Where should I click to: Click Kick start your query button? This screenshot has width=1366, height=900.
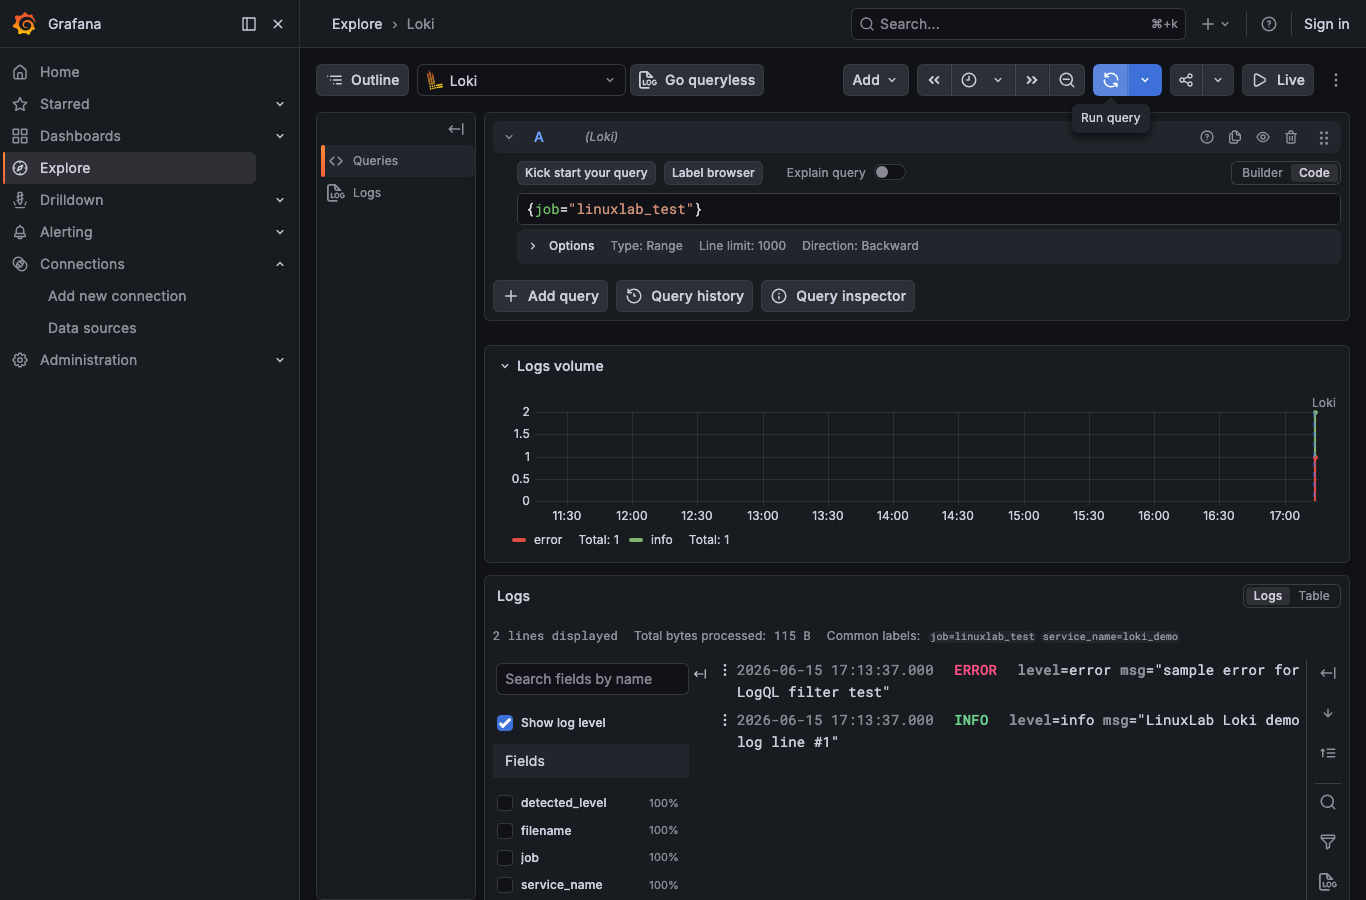tap(586, 173)
